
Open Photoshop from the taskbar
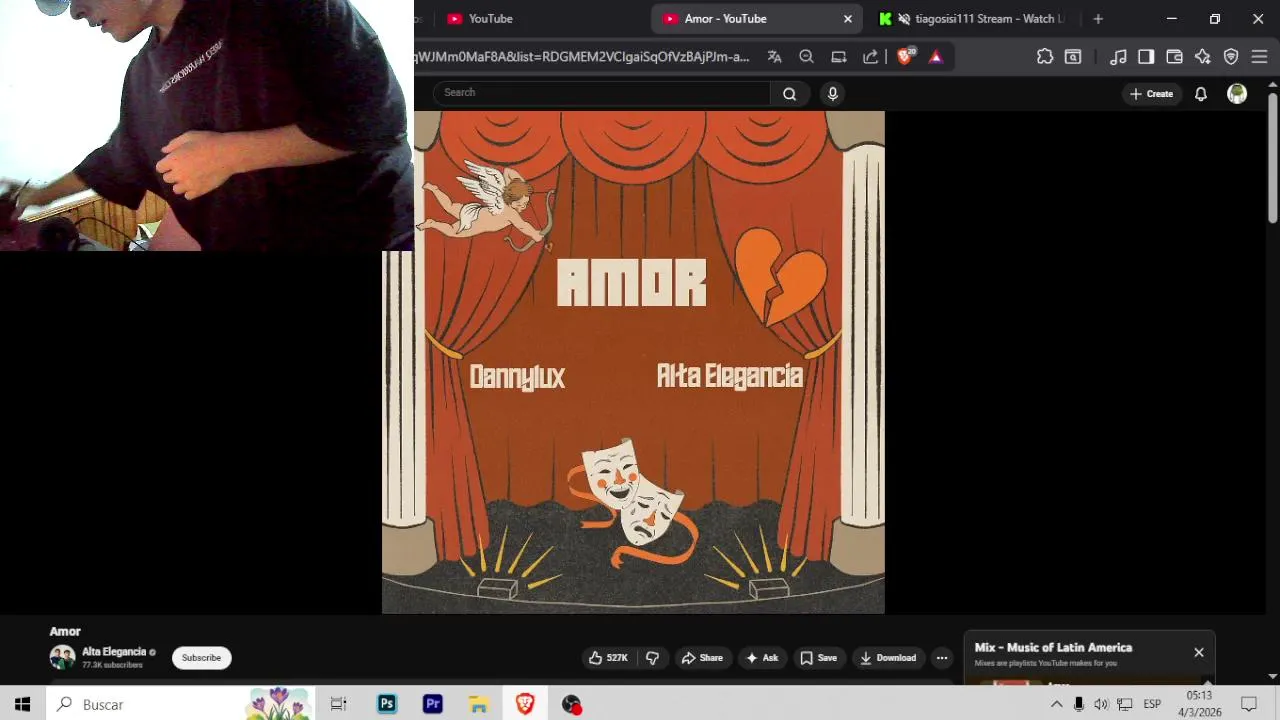[386, 704]
